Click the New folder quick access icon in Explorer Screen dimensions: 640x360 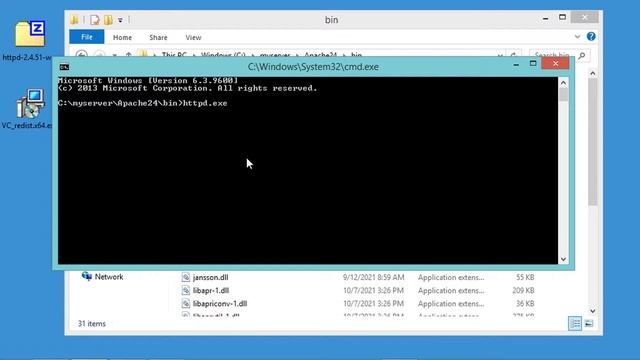[108, 20]
